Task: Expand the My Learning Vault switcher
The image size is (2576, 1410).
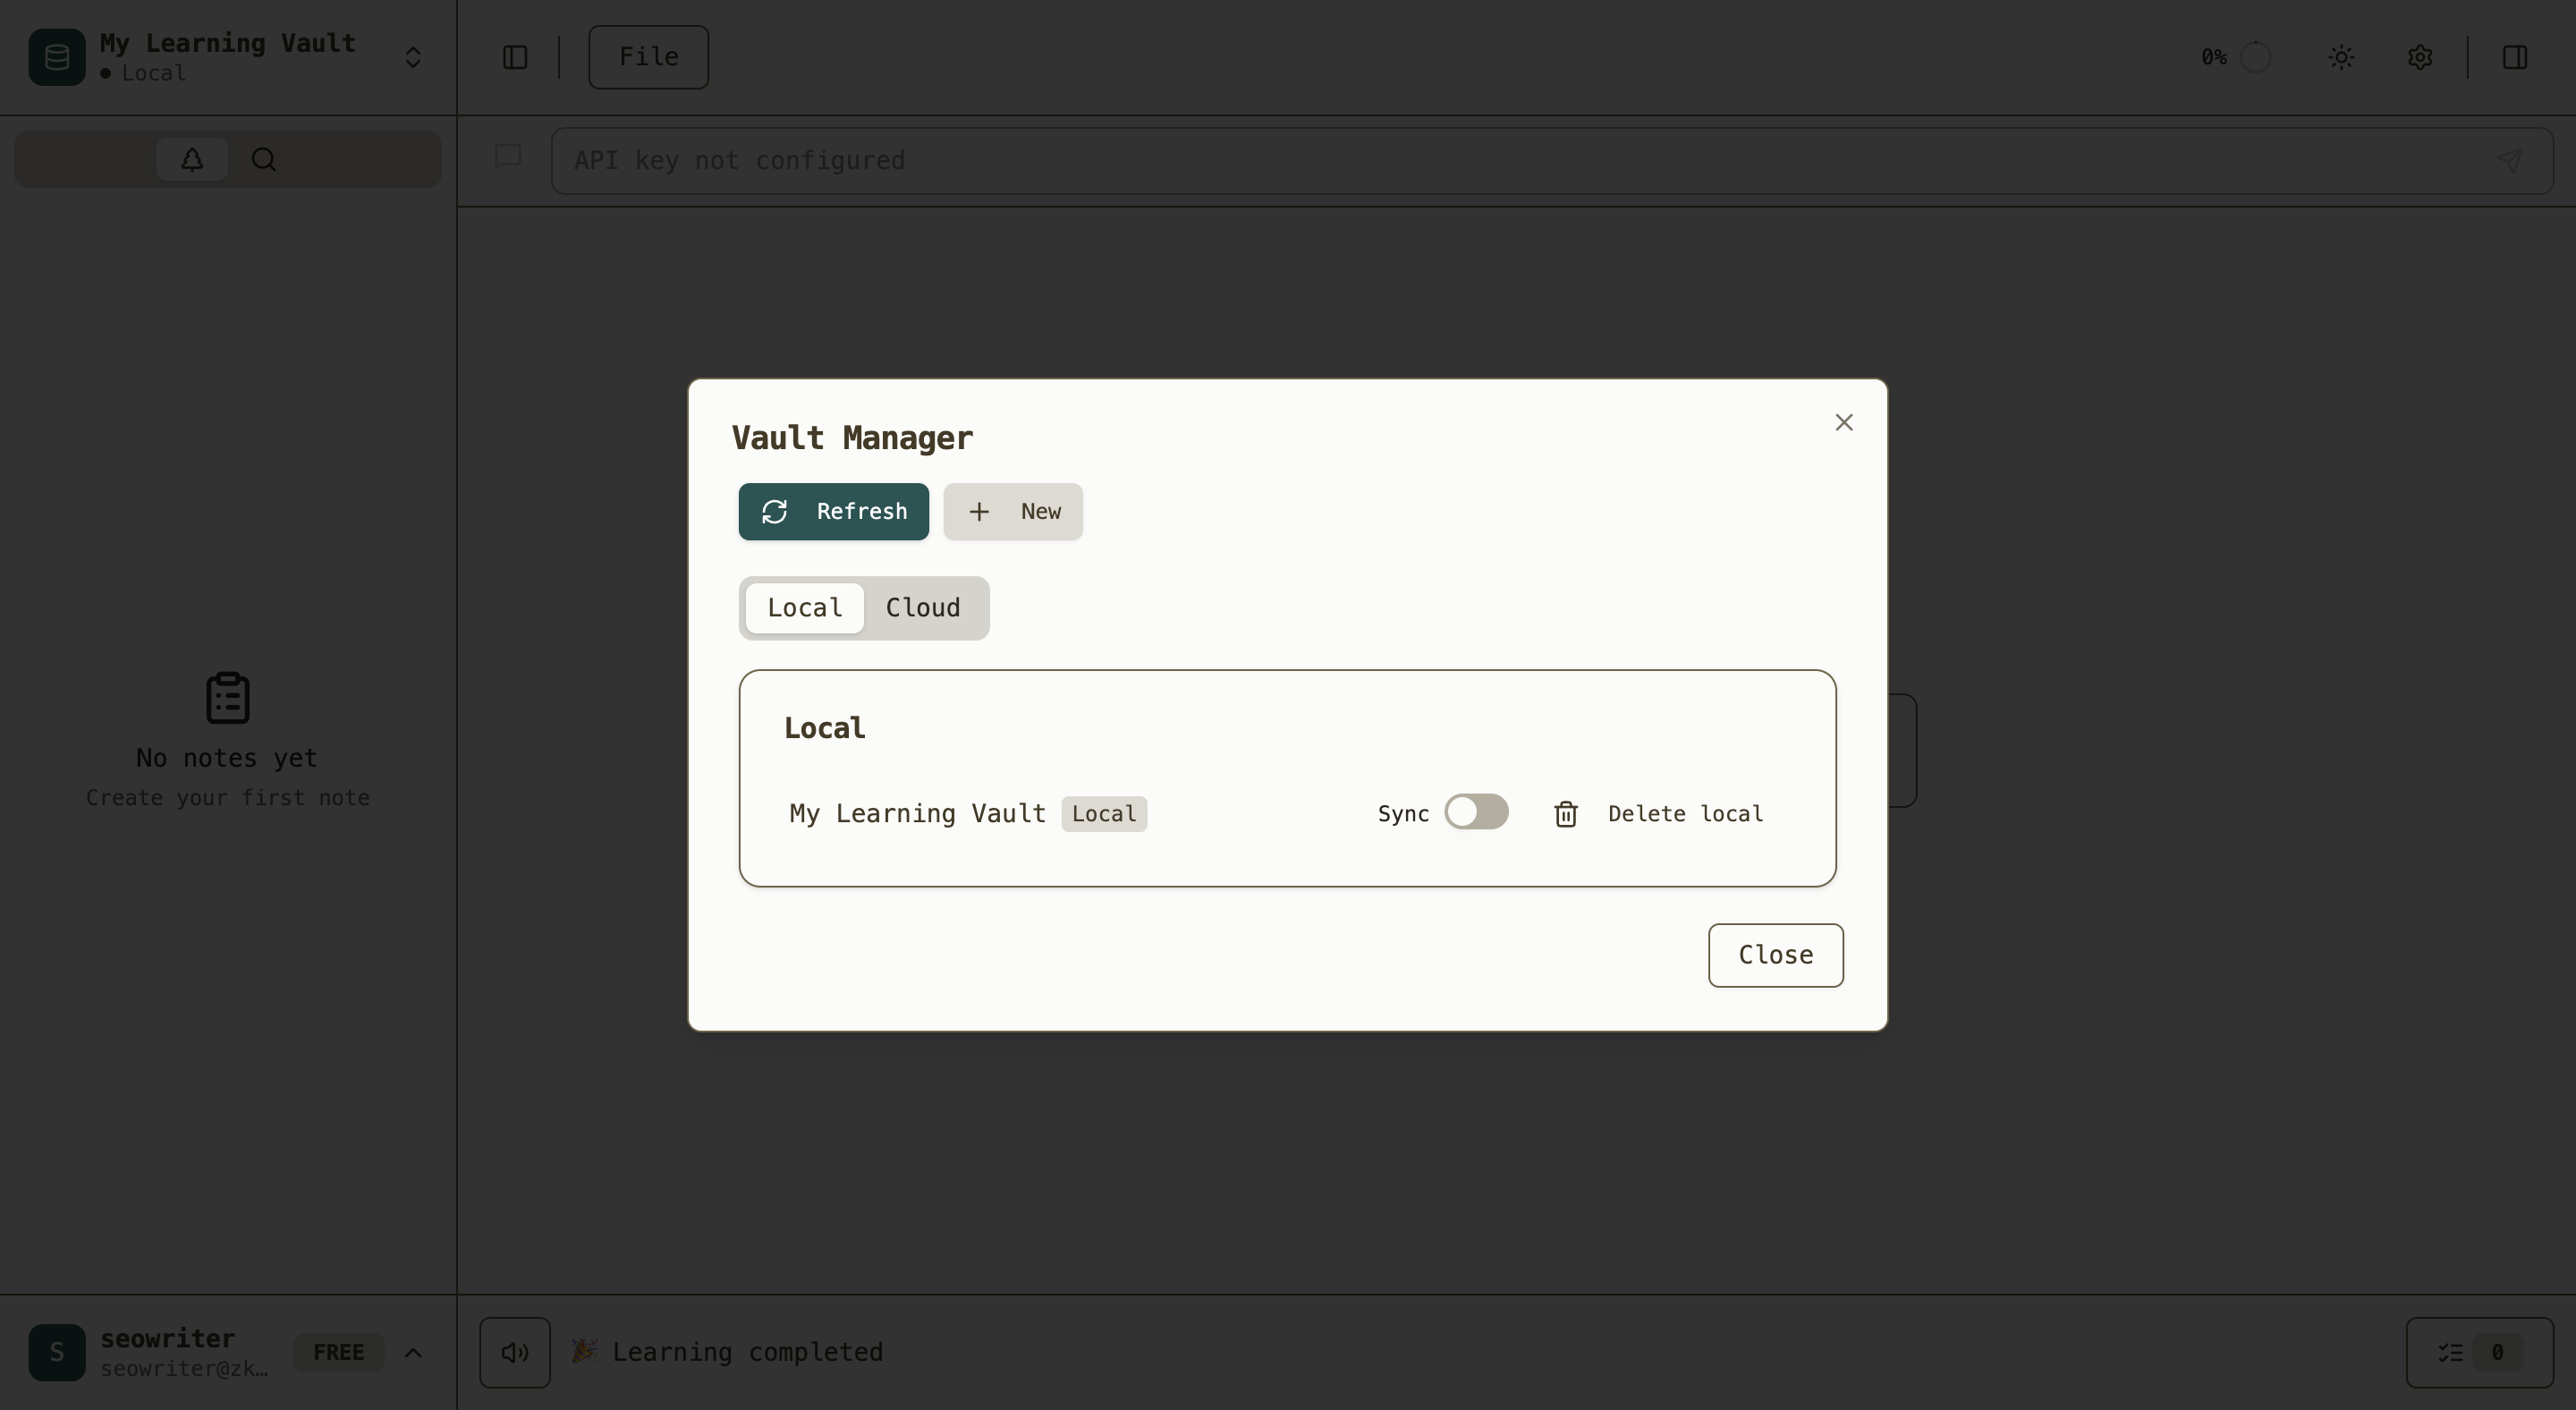Action: click(412, 57)
